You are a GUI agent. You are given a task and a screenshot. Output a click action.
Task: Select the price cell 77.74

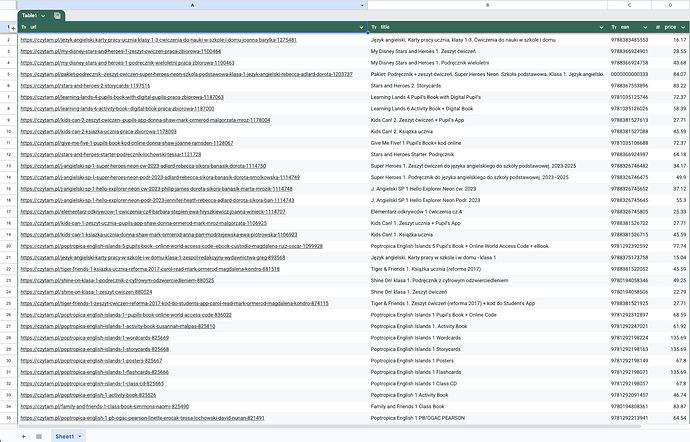tap(671, 246)
